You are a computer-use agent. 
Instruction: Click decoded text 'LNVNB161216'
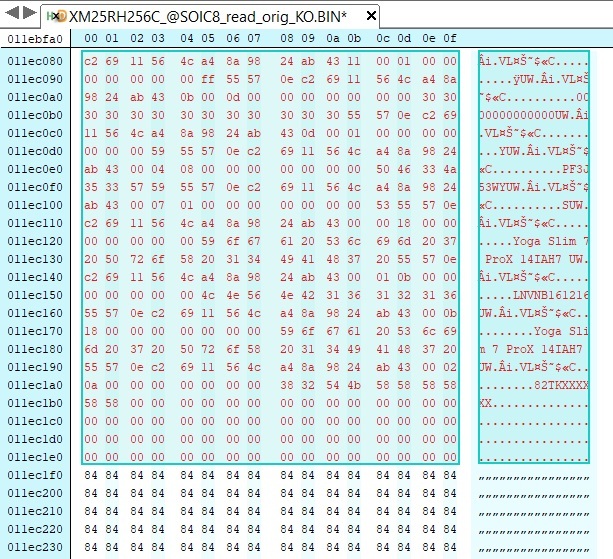click(x=550, y=295)
